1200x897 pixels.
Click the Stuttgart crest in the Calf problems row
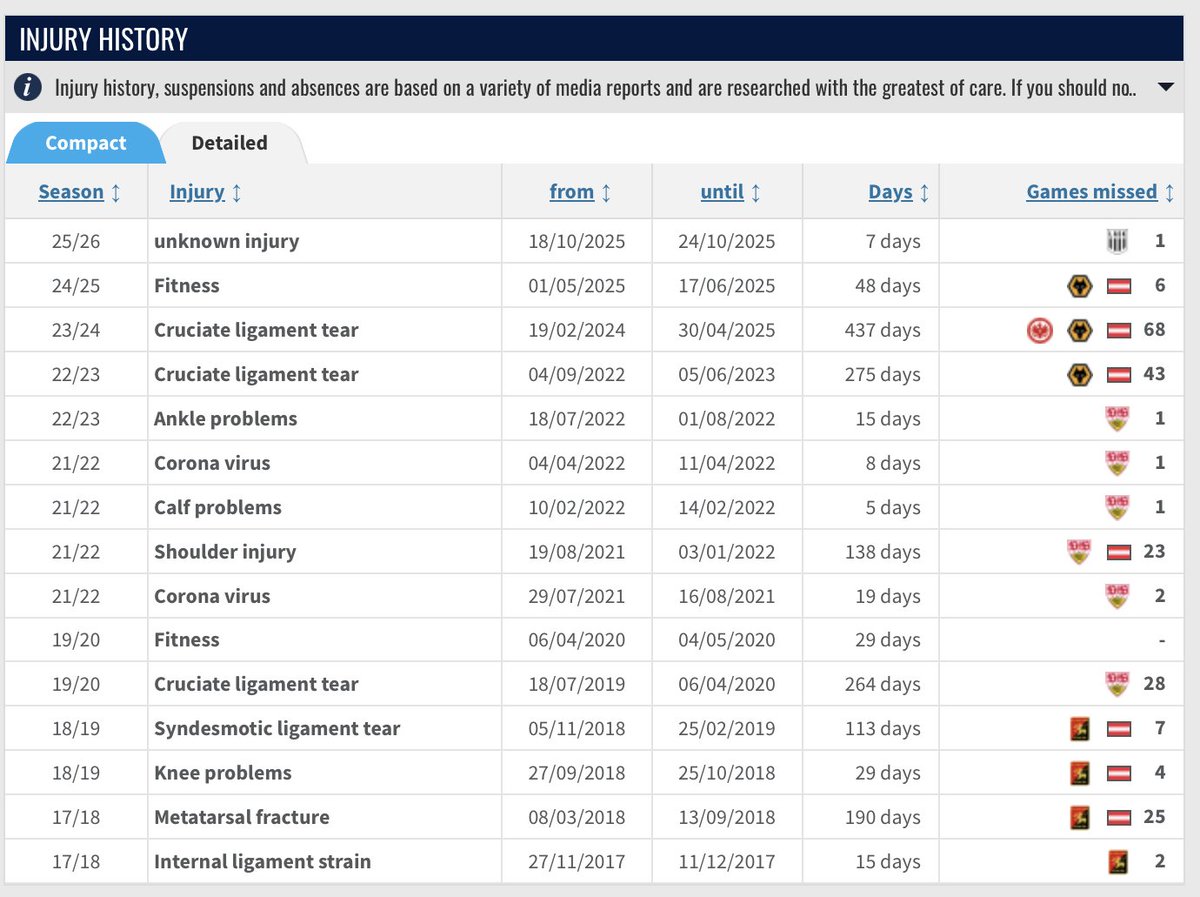tap(1118, 507)
